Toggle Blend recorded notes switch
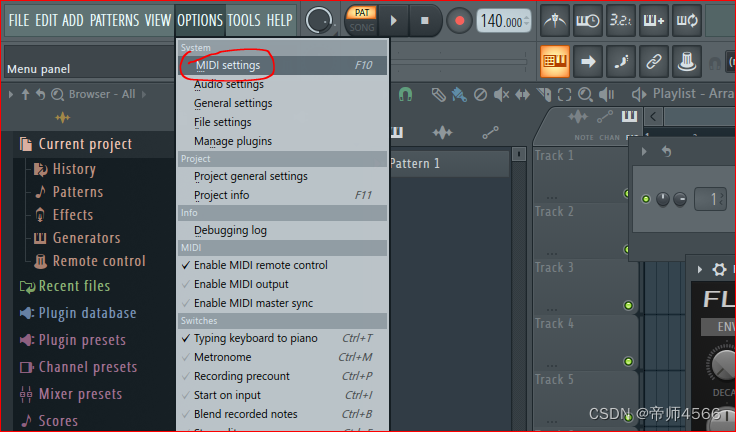This screenshot has height=432, width=736. pyautogui.click(x=283, y=414)
